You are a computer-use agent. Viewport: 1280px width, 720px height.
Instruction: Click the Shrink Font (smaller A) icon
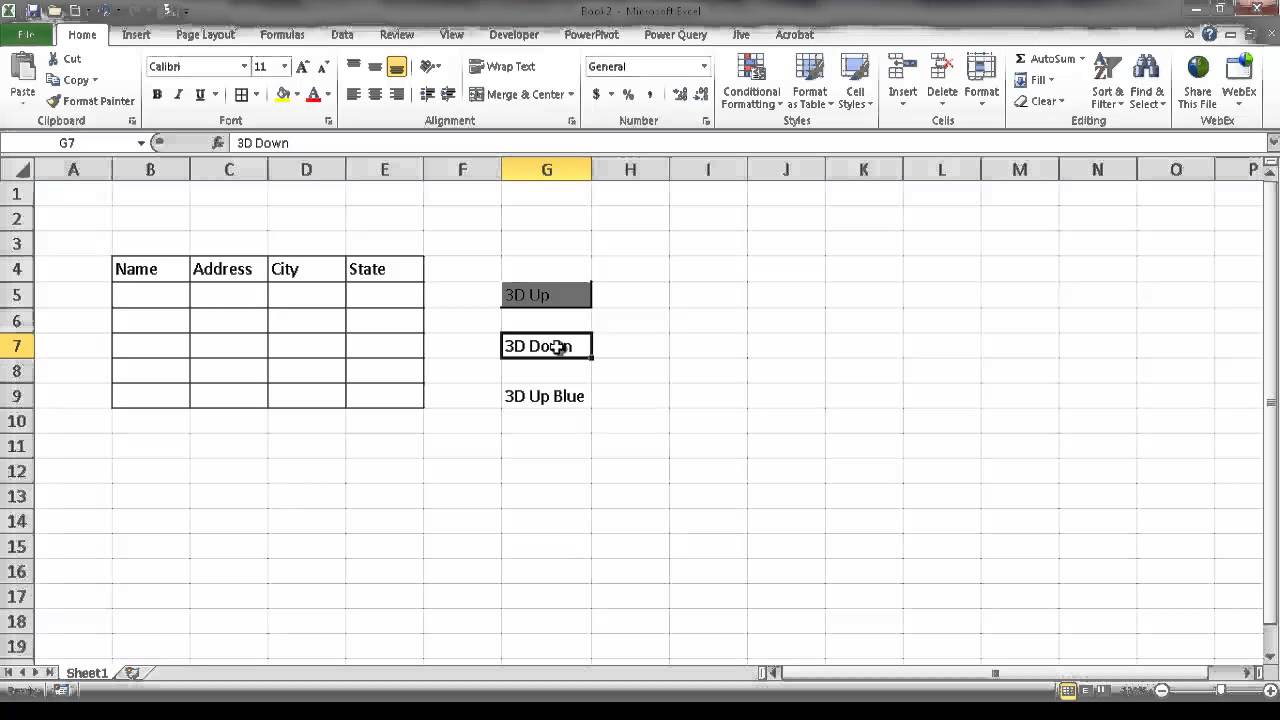323,67
